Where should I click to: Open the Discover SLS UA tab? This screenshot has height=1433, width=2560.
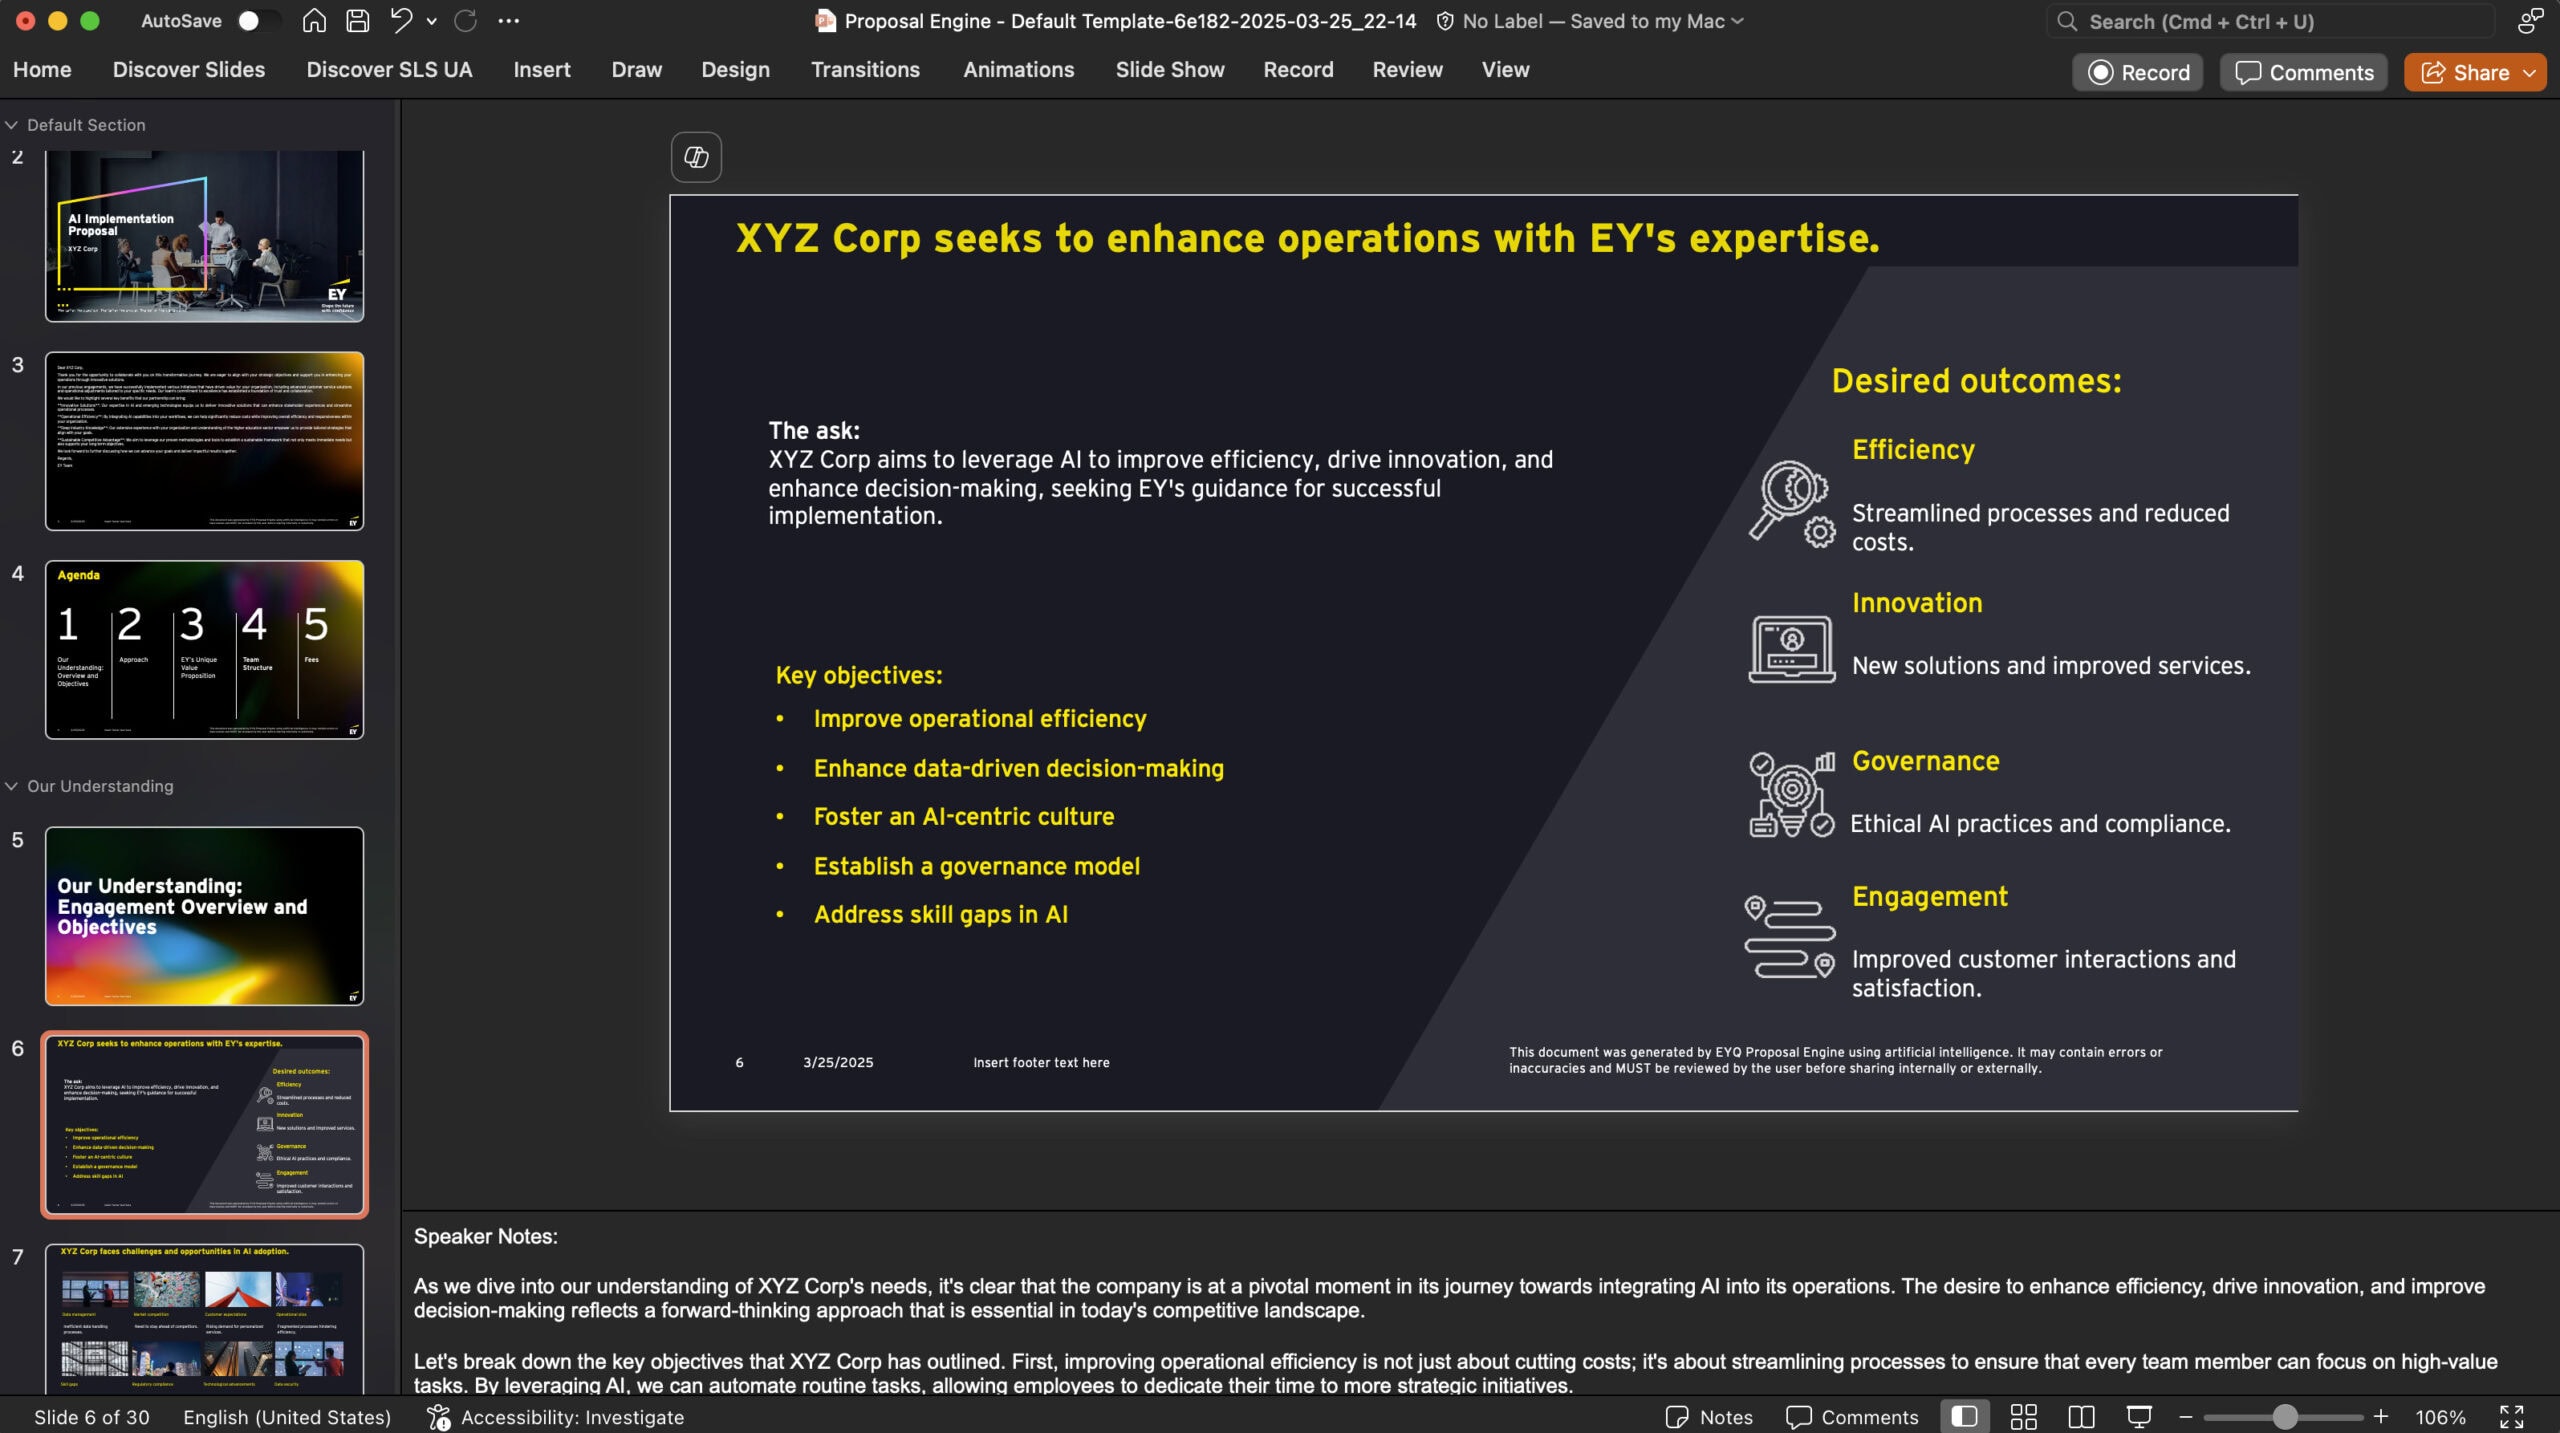click(x=389, y=70)
